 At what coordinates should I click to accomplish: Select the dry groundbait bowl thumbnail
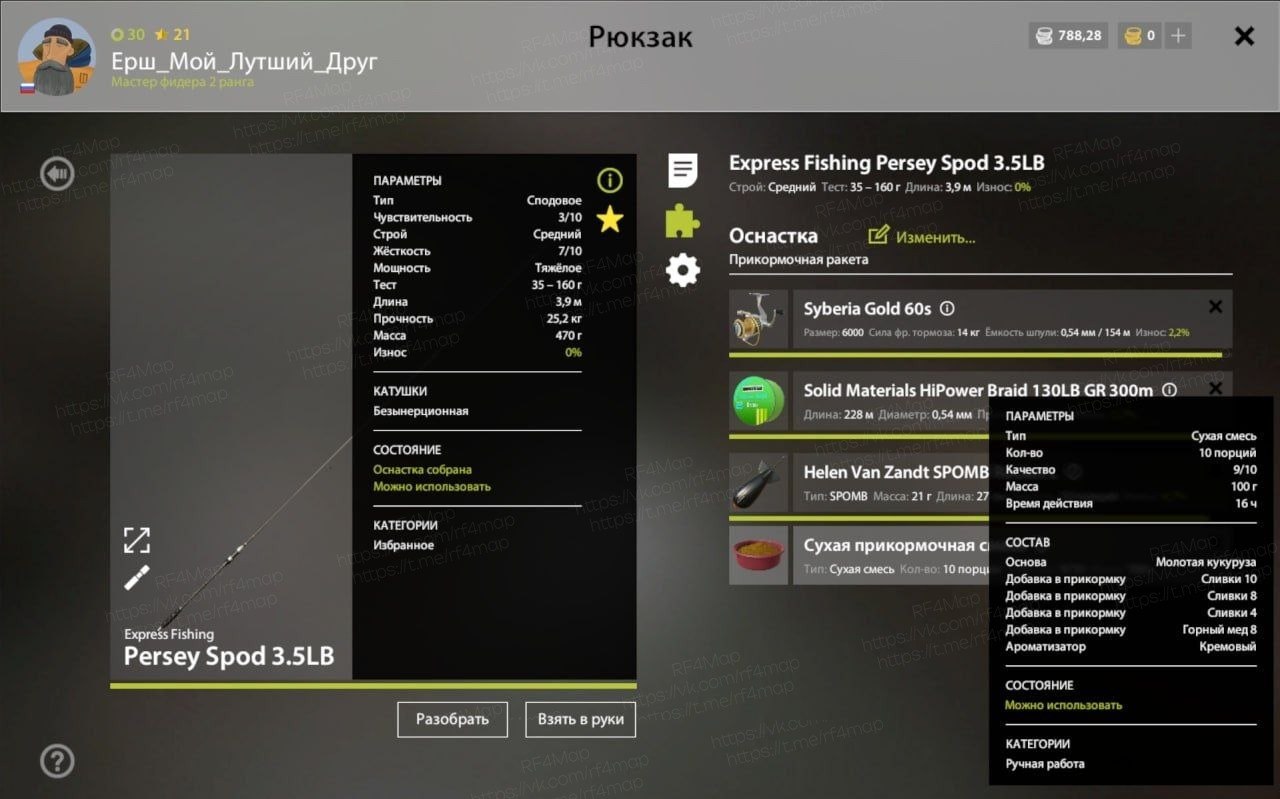click(x=759, y=556)
